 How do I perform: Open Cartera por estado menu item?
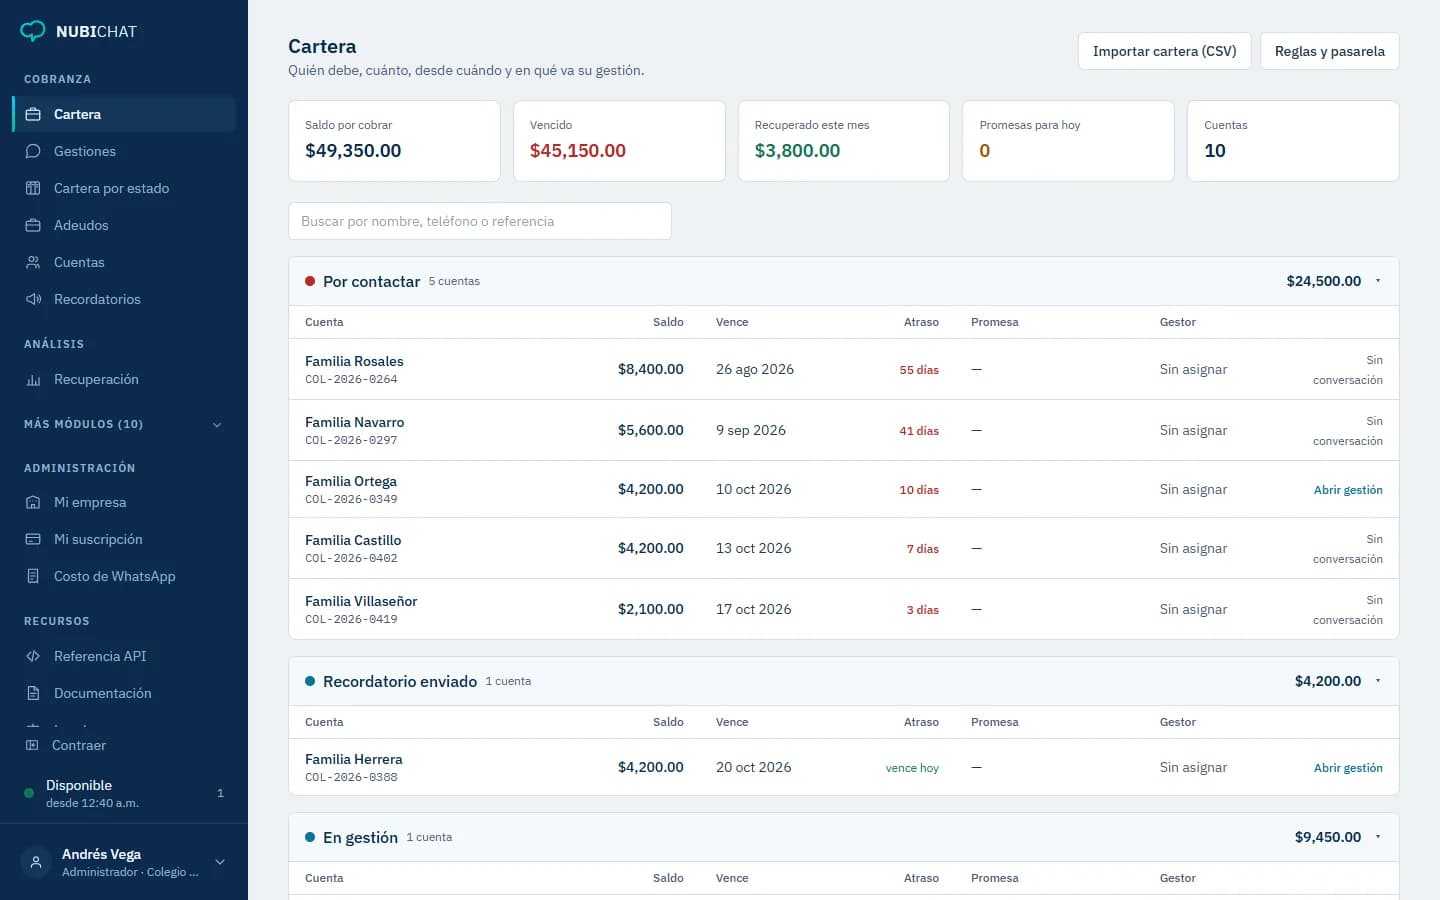[x=124, y=188]
